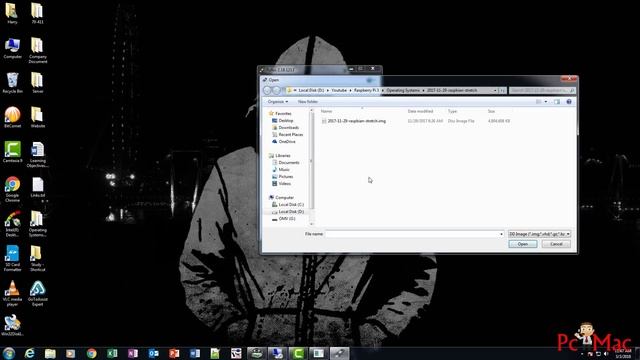The width and height of the screenshot is (640, 360).
Task: Expand the address bar history dropdown
Action: click(x=495, y=90)
